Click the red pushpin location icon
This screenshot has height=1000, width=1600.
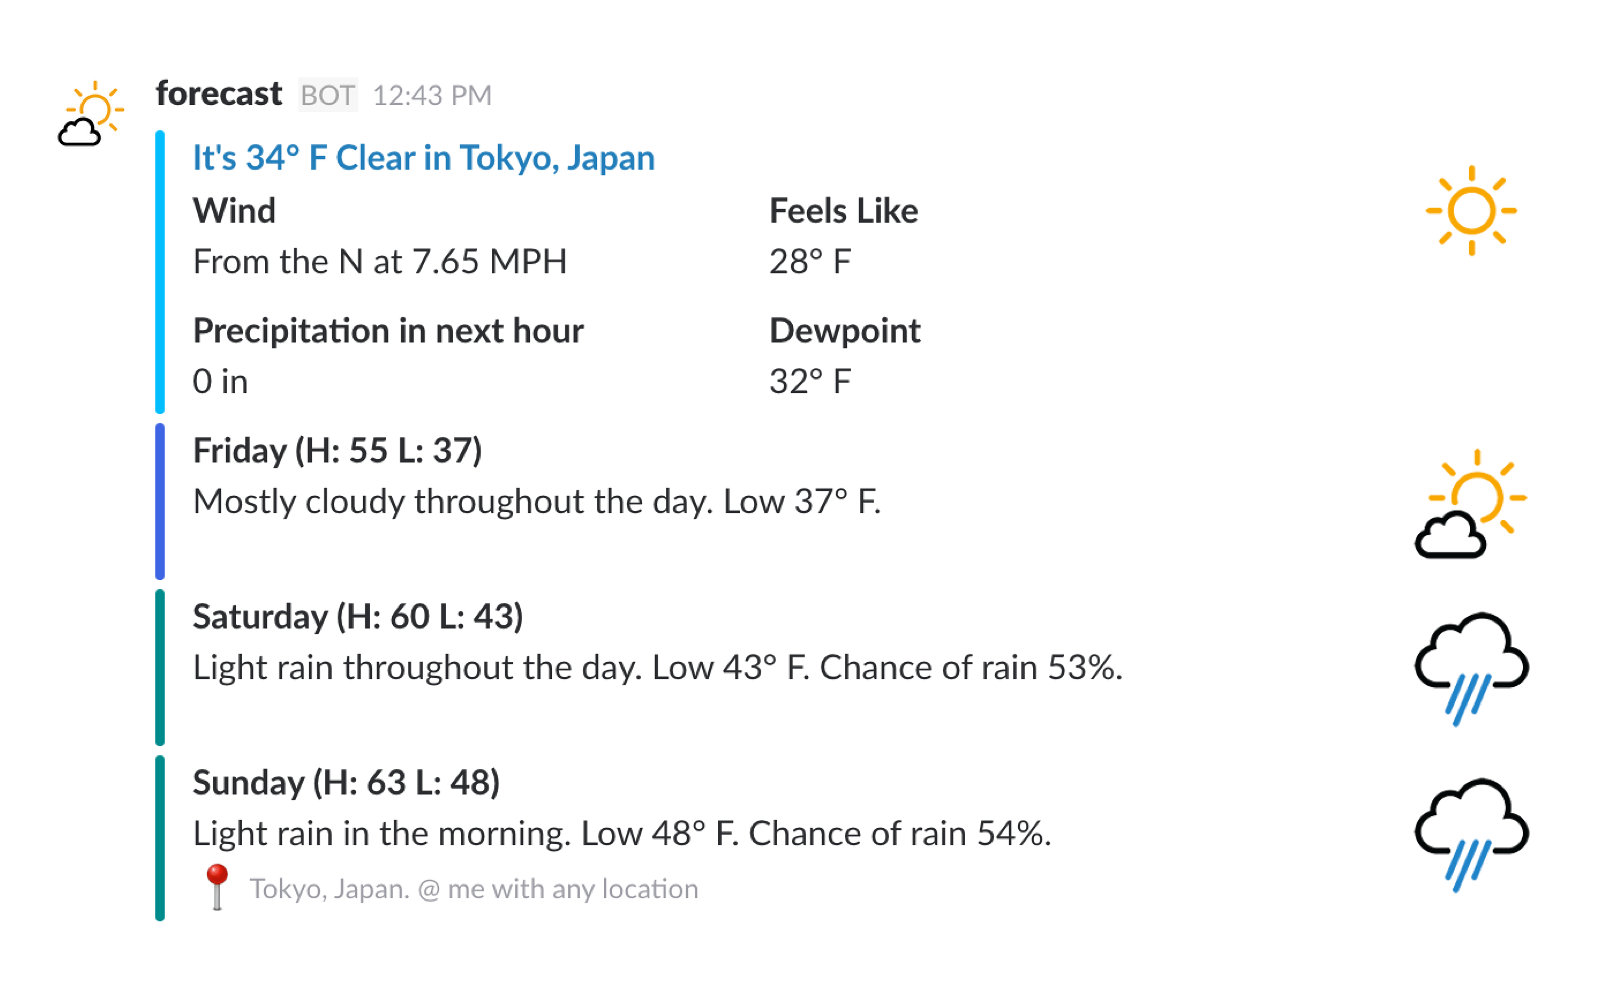[217, 887]
